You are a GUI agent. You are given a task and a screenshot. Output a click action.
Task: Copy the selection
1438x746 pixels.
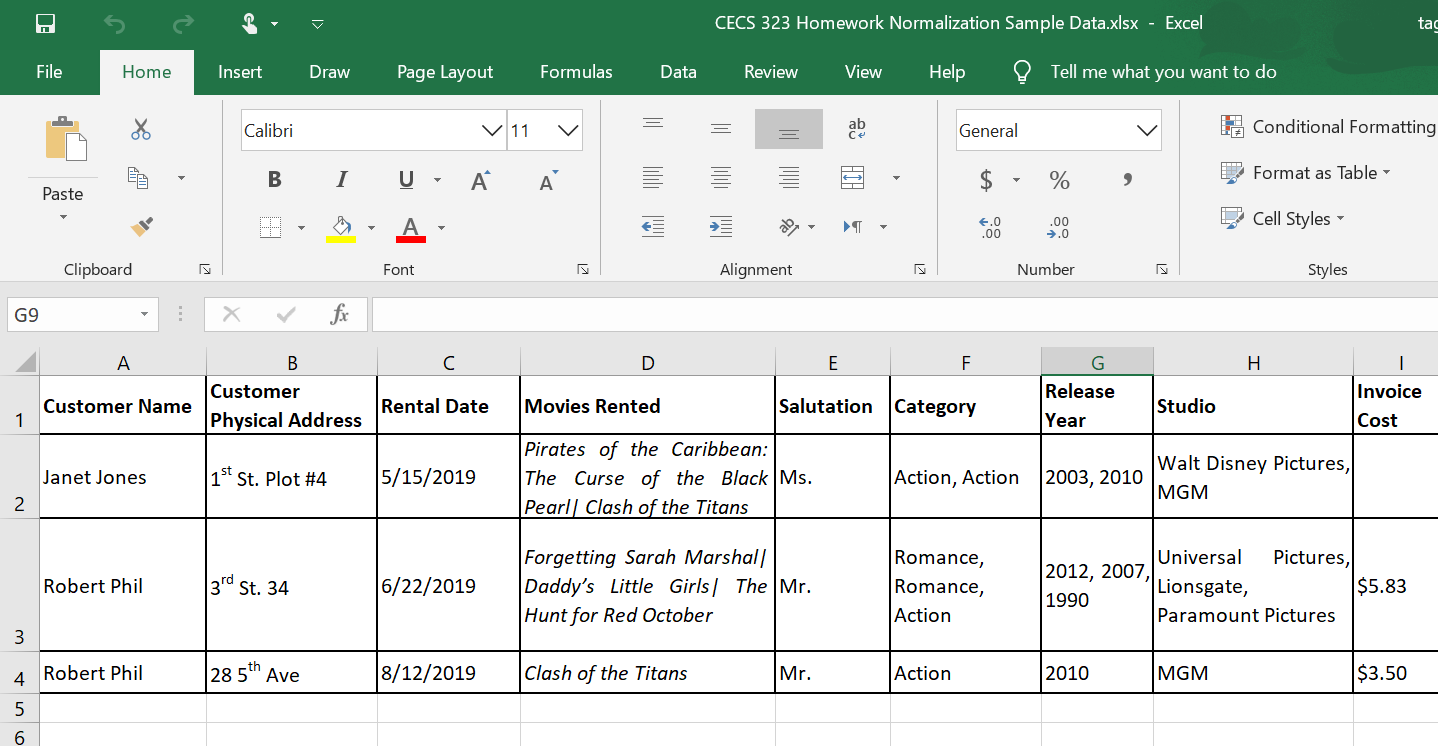coord(139,178)
